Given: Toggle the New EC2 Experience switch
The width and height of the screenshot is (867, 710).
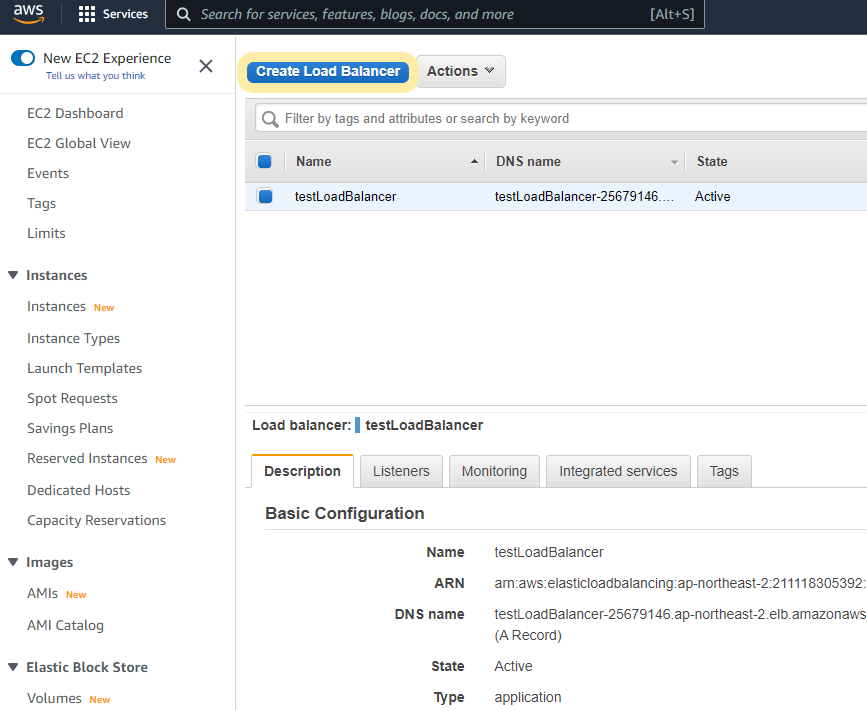Looking at the screenshot, I should point(23,58).
